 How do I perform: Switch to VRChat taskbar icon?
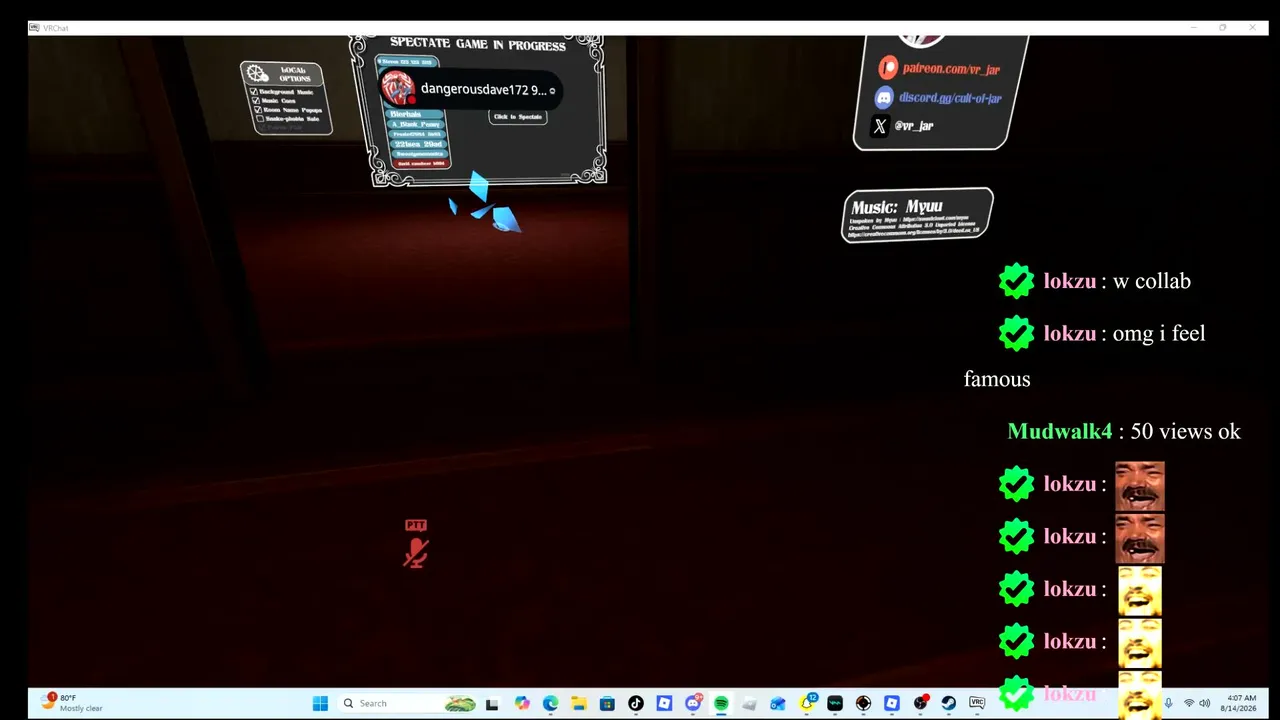click(x=977, y=703)
